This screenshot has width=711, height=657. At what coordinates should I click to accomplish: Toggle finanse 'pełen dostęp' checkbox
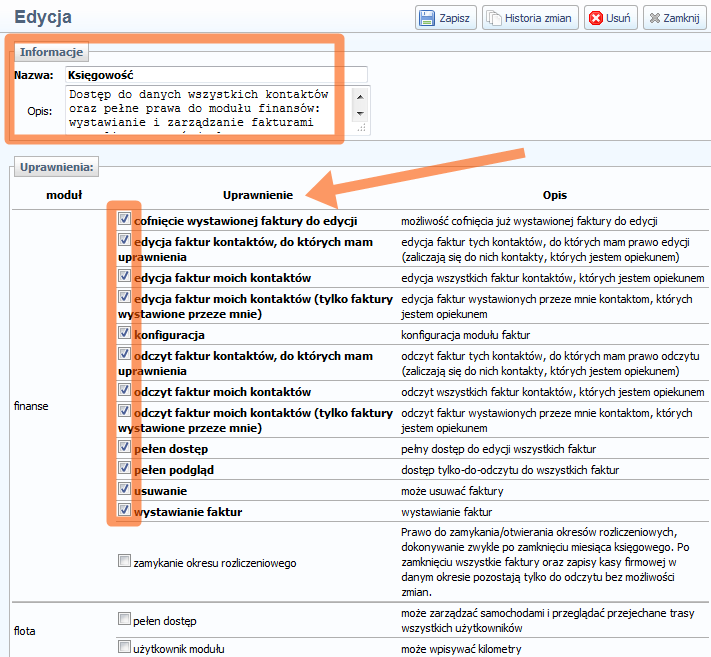tap(124, 447)
